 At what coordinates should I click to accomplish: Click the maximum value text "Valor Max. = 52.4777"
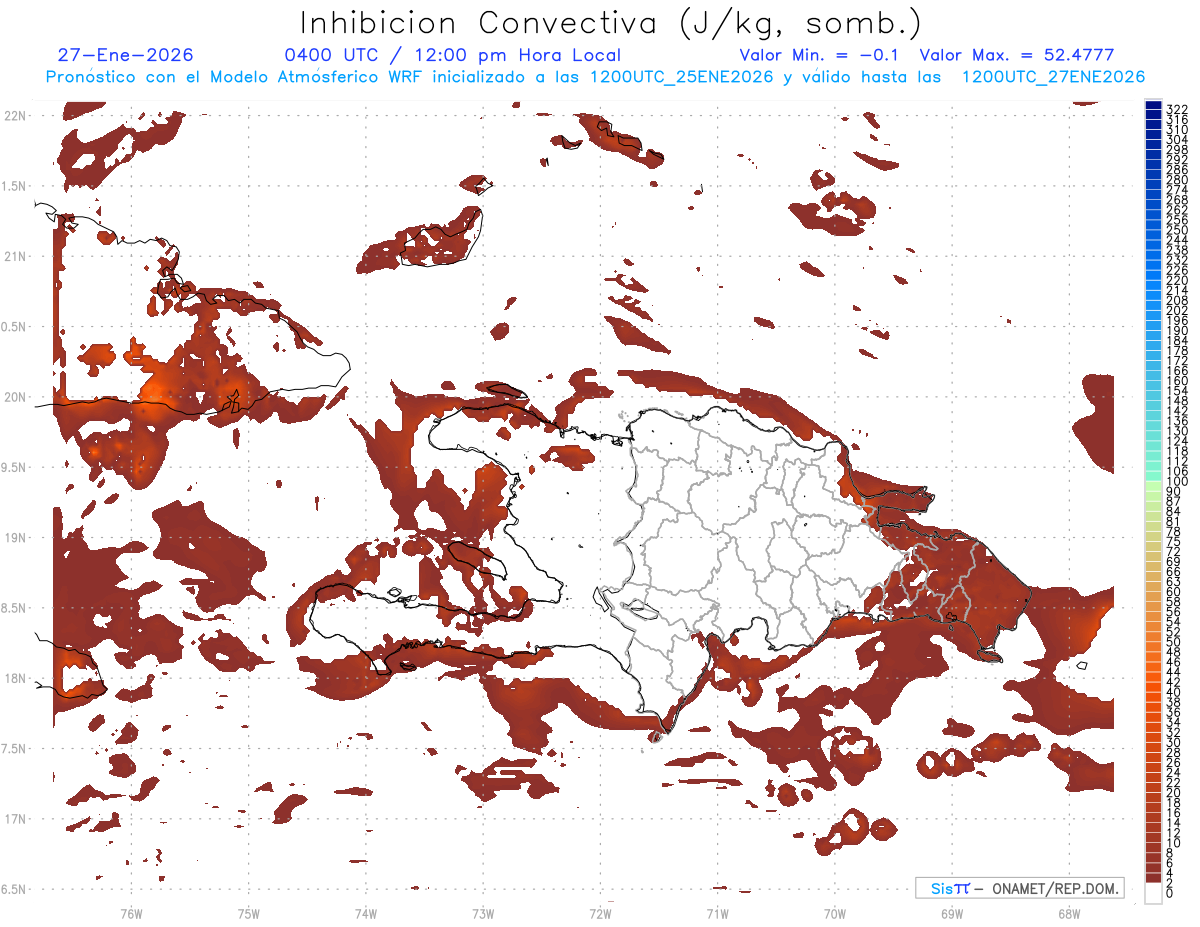click(1017, 55)
